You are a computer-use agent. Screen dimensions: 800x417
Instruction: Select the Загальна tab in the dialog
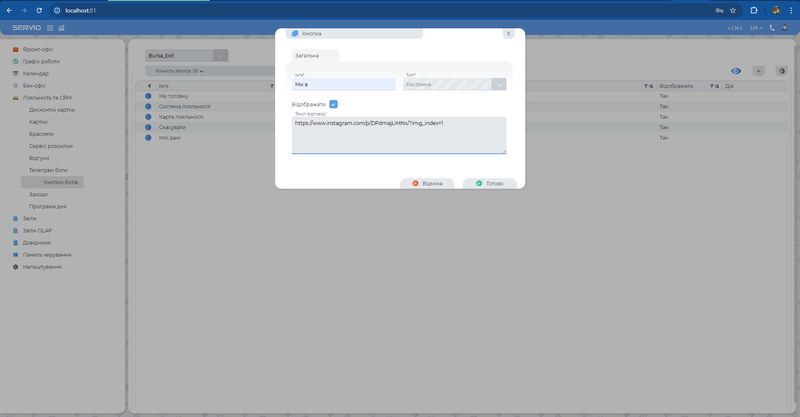(307, 56)
